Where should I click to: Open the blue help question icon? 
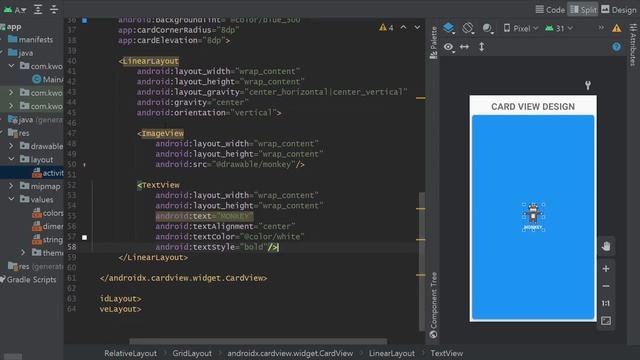(x=616, y=47)
